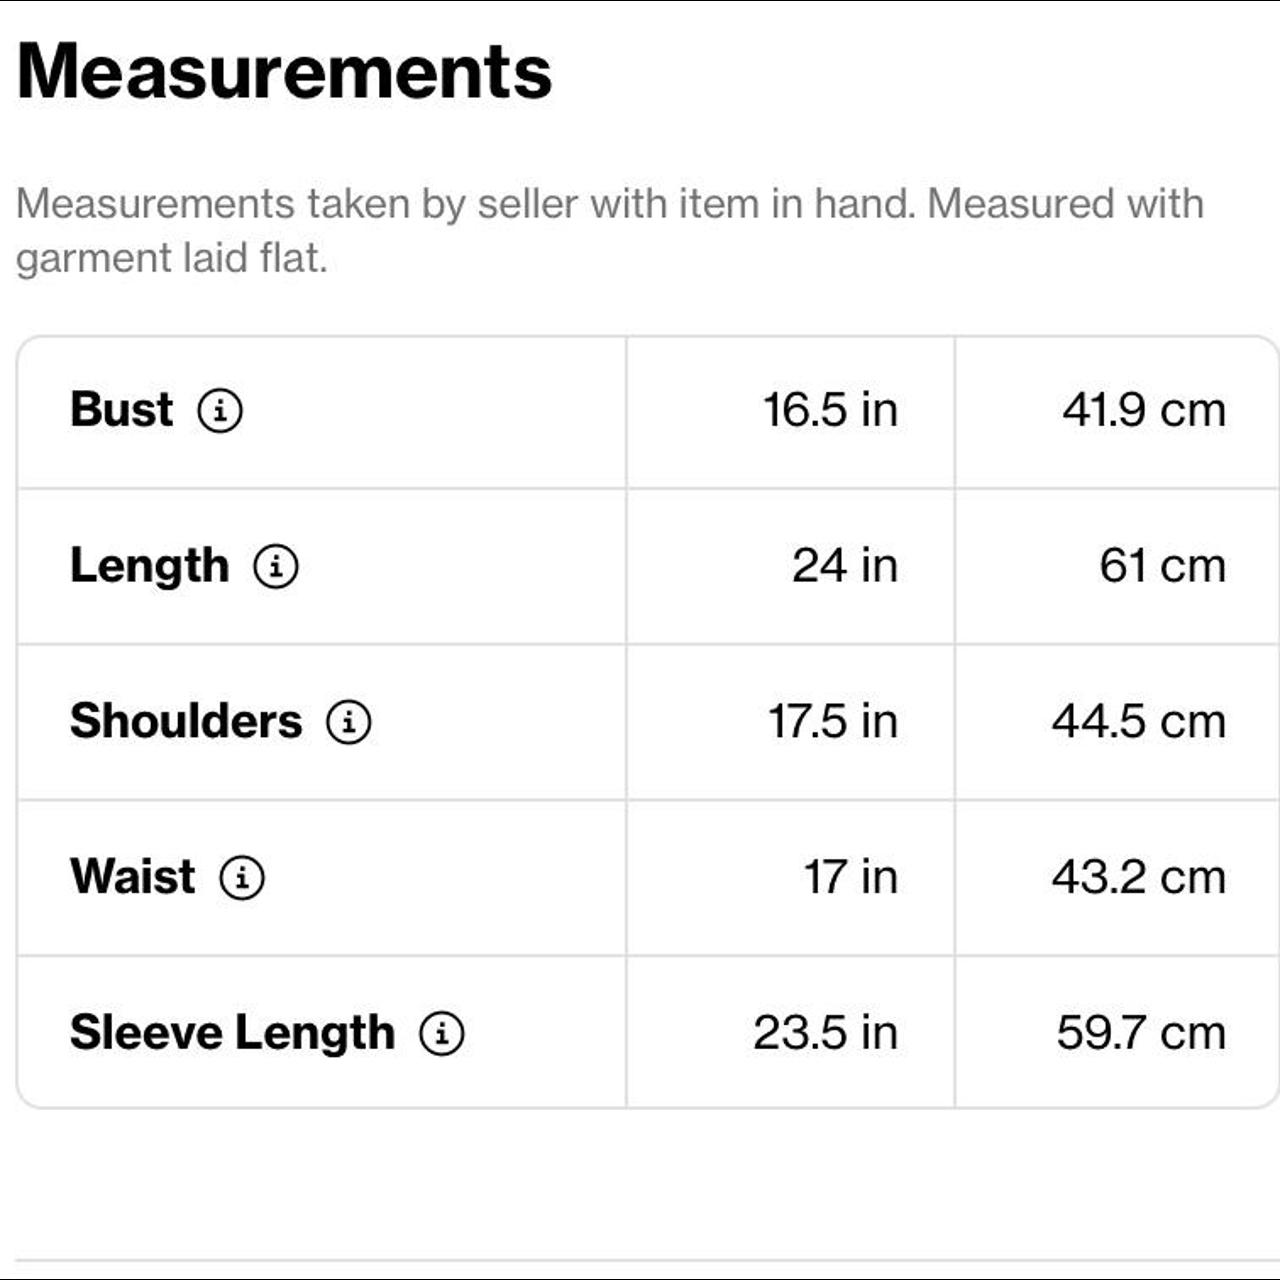
Task: Click the Length row label
Action: pyautogui.click(x=149, y=566)
